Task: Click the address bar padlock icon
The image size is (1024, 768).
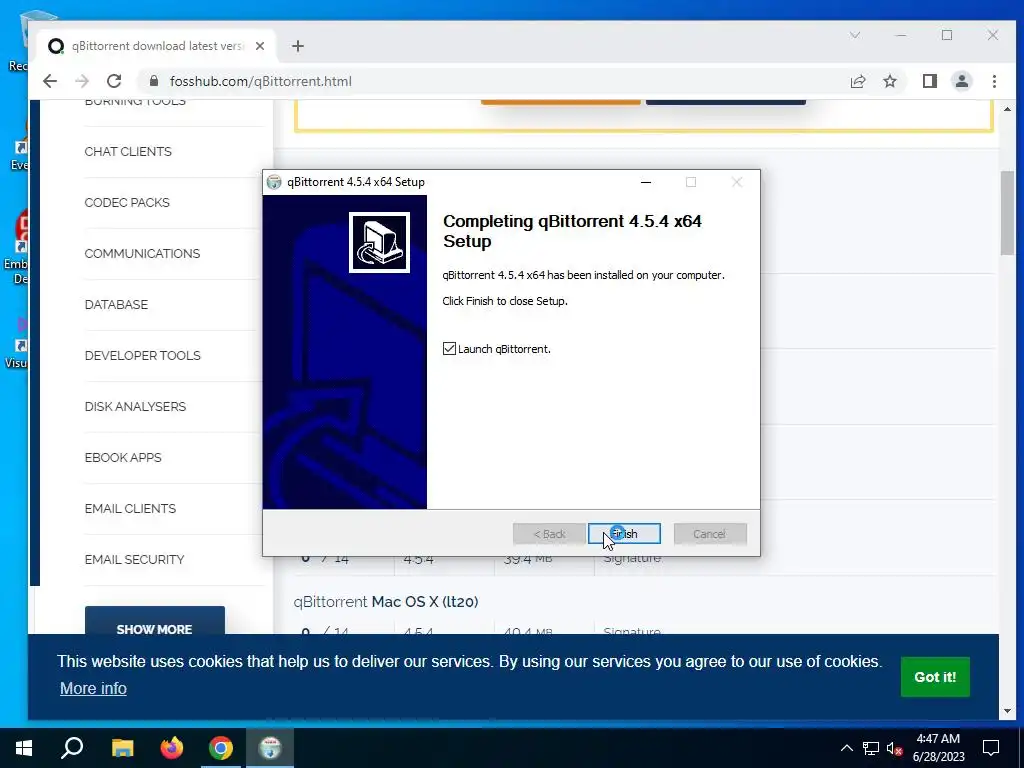Action: tap(154, 81)
